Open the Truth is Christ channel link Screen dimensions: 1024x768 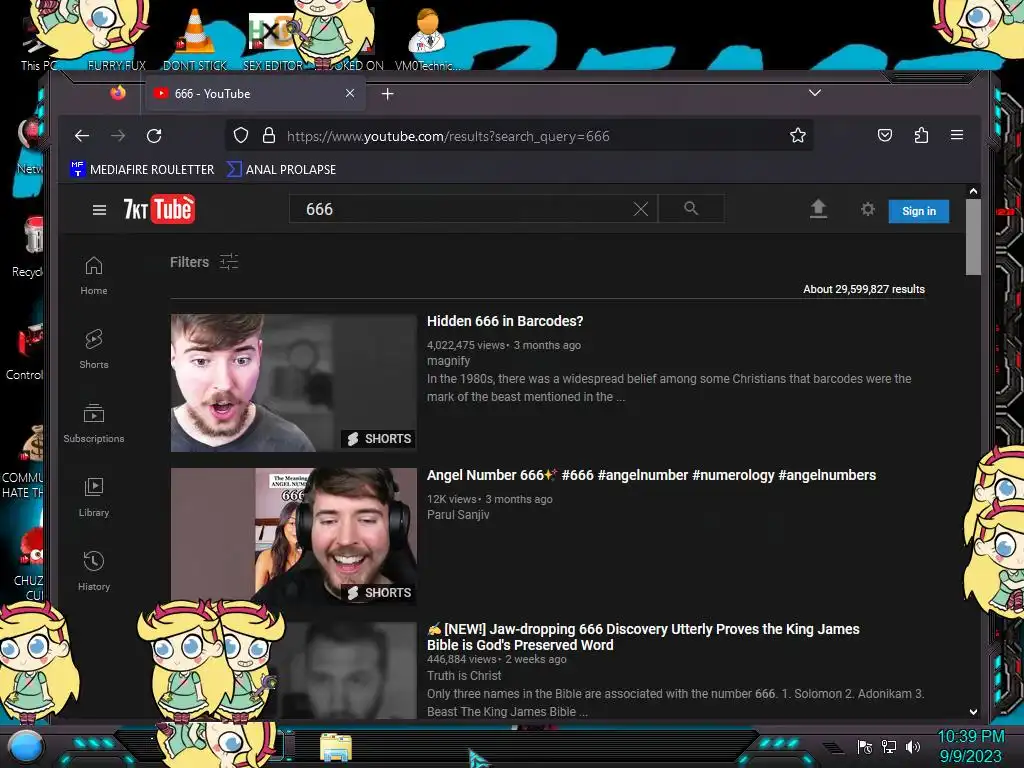coord(464,676)
